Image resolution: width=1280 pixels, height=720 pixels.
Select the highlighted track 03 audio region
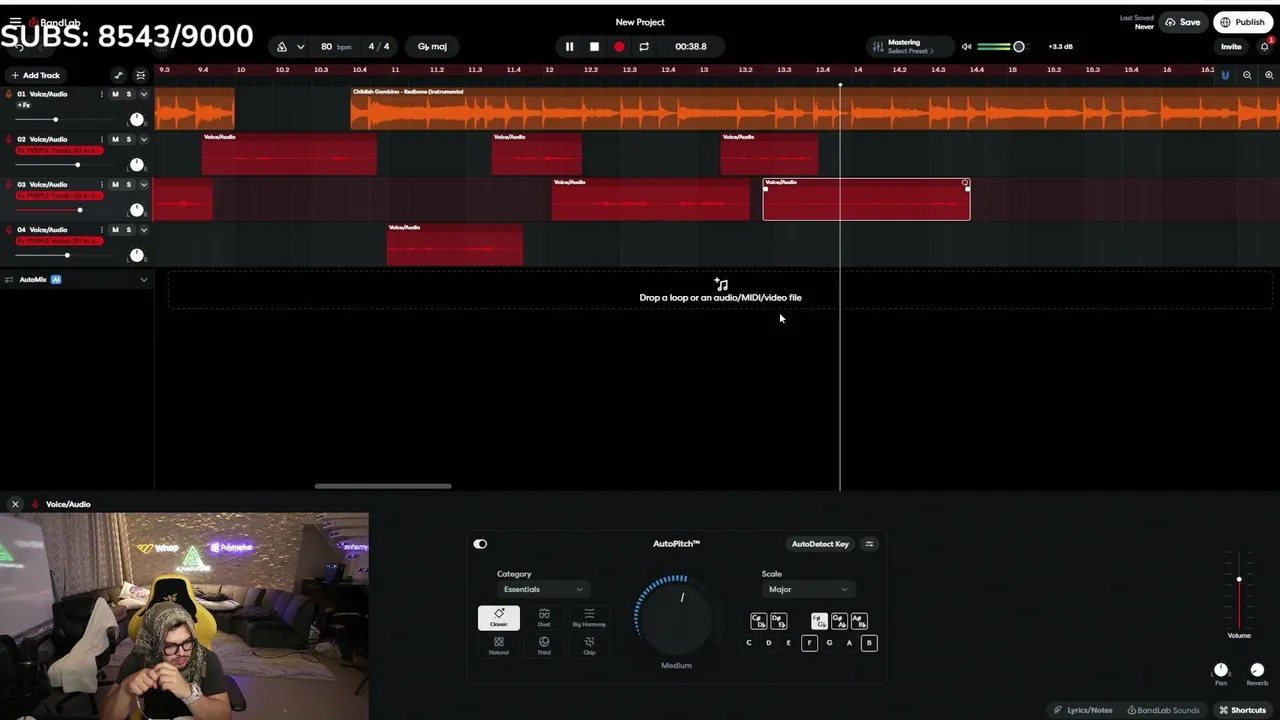coord(866,199)
